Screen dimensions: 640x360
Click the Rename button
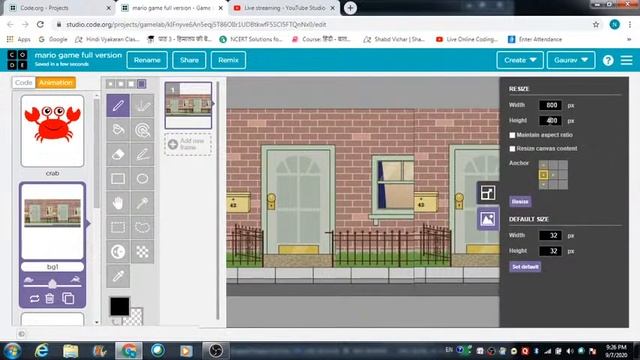click(147, 60)
